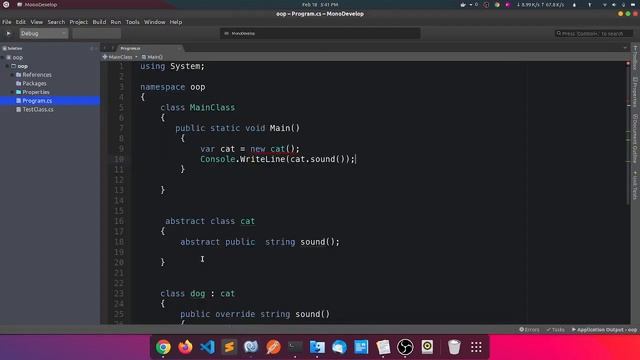This screenshot has height=360, width=640.
Task: Select the Program.cs editor tab
Action: pos(149,48)
